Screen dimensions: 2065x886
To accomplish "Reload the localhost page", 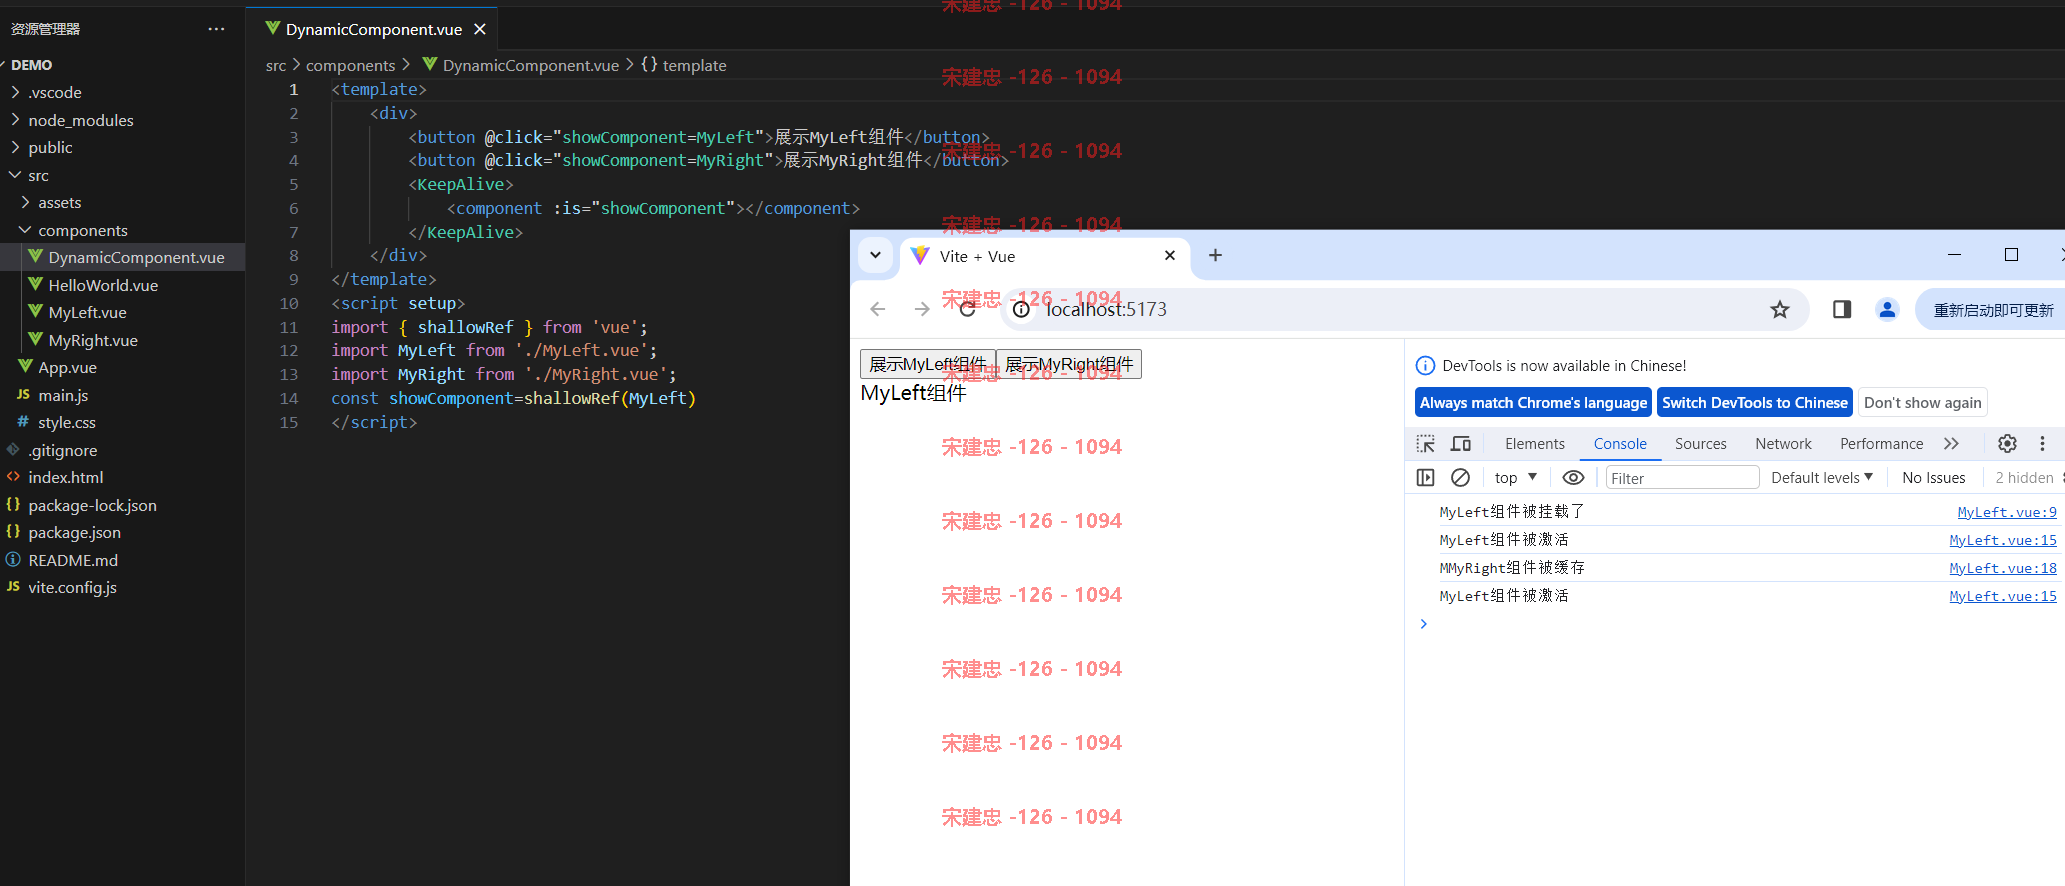I will (x=967, y=309).
